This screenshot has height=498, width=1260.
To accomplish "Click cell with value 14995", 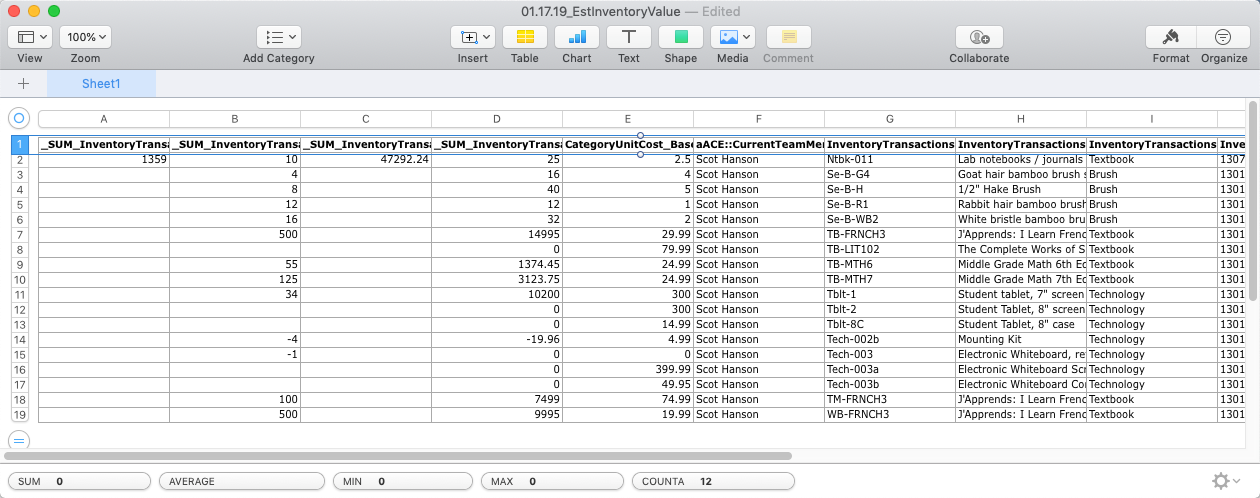I will click(x=497, y=234).
